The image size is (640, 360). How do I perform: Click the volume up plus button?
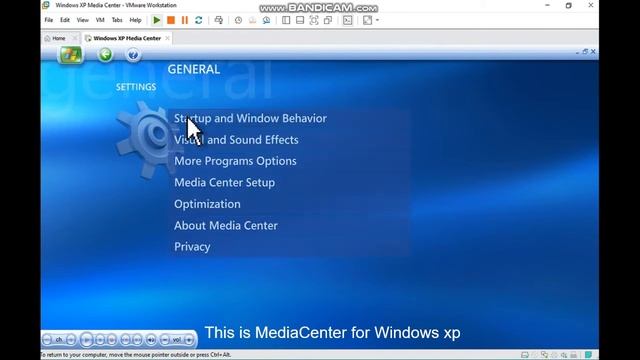point(189,340)
